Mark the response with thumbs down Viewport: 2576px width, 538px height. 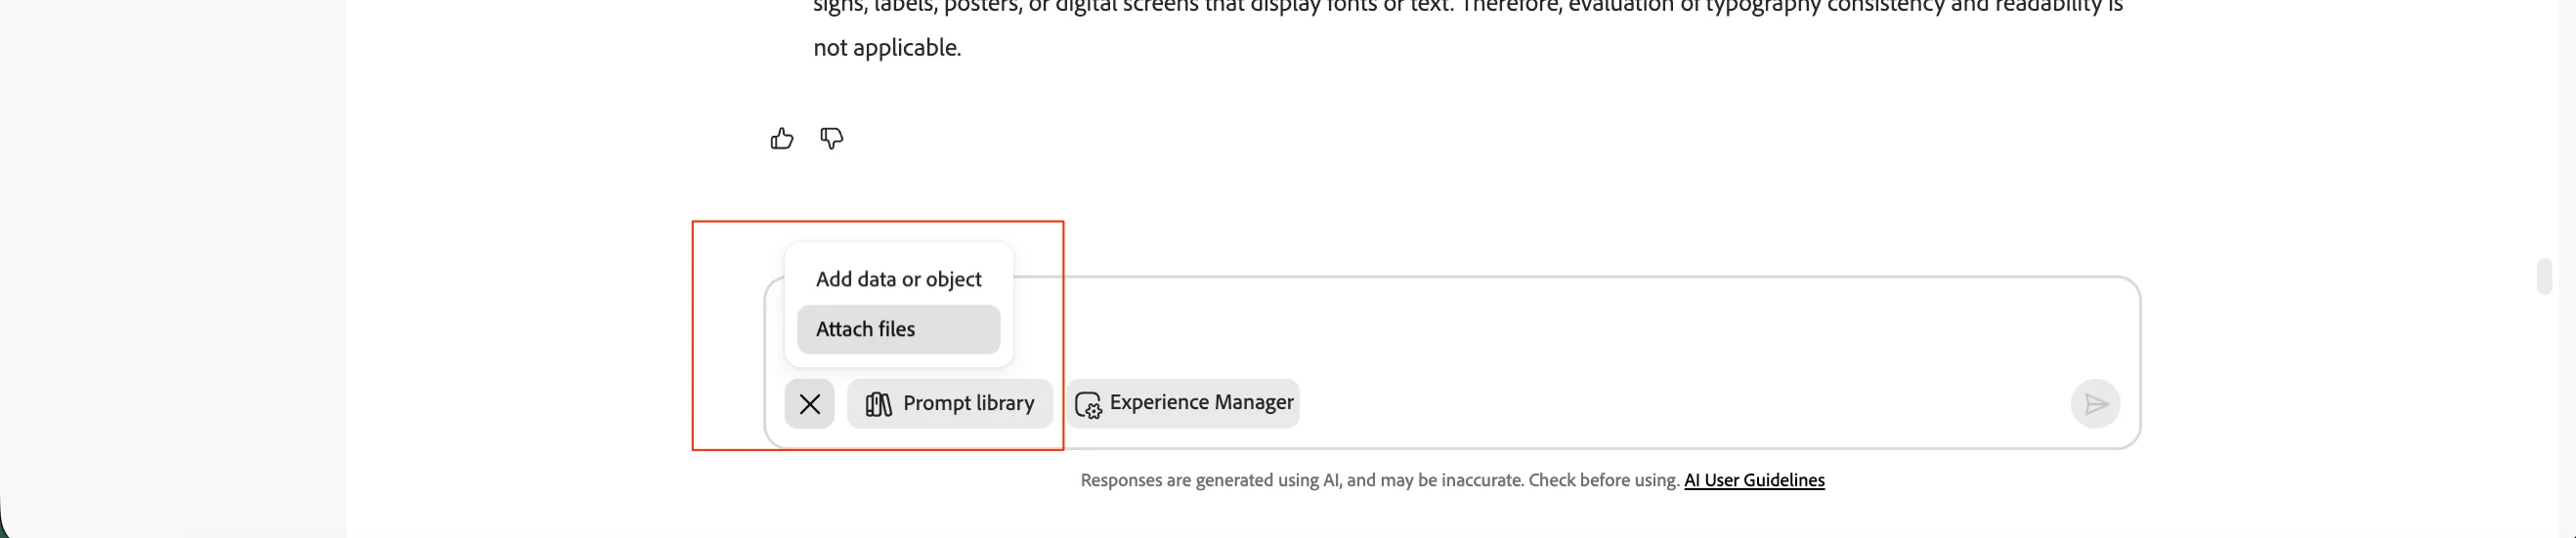point(832,139)
